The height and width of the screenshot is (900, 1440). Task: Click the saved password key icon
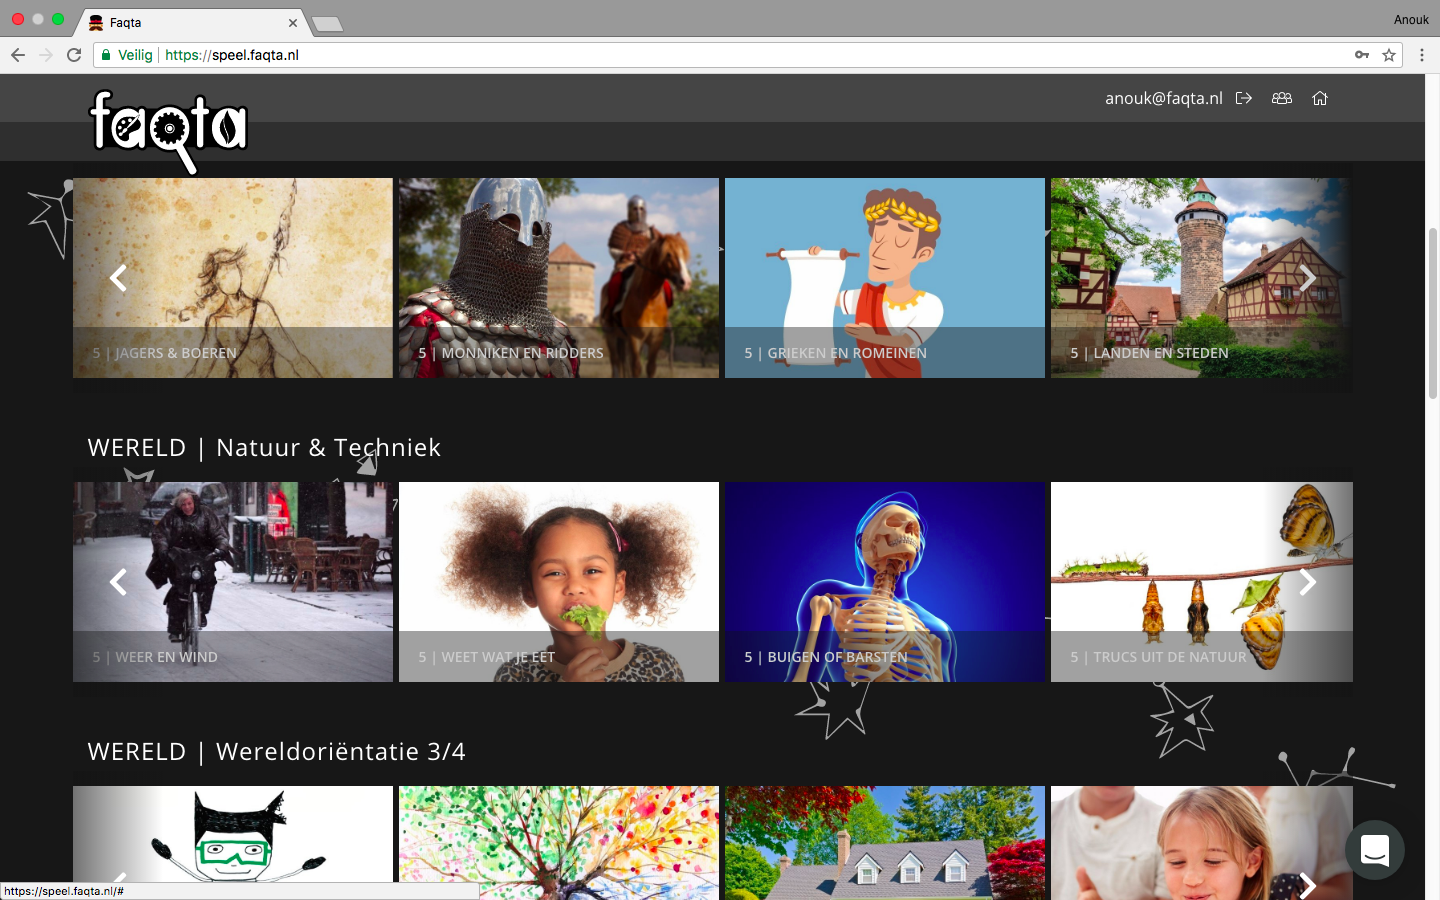coord(1362,55)
